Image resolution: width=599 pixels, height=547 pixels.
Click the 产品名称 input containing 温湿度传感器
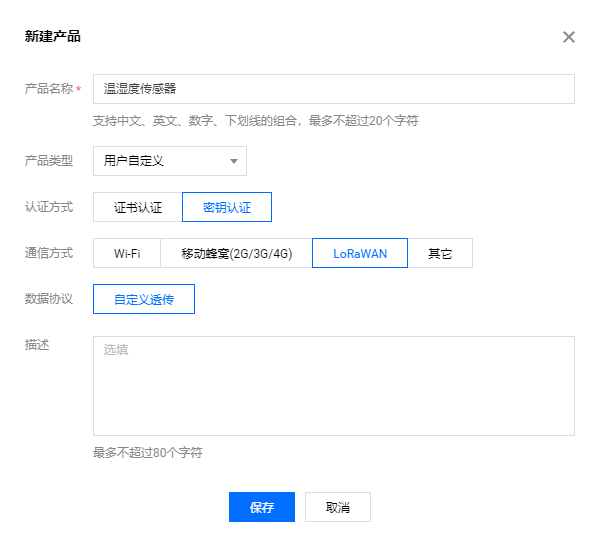click(x=333, y=89)
